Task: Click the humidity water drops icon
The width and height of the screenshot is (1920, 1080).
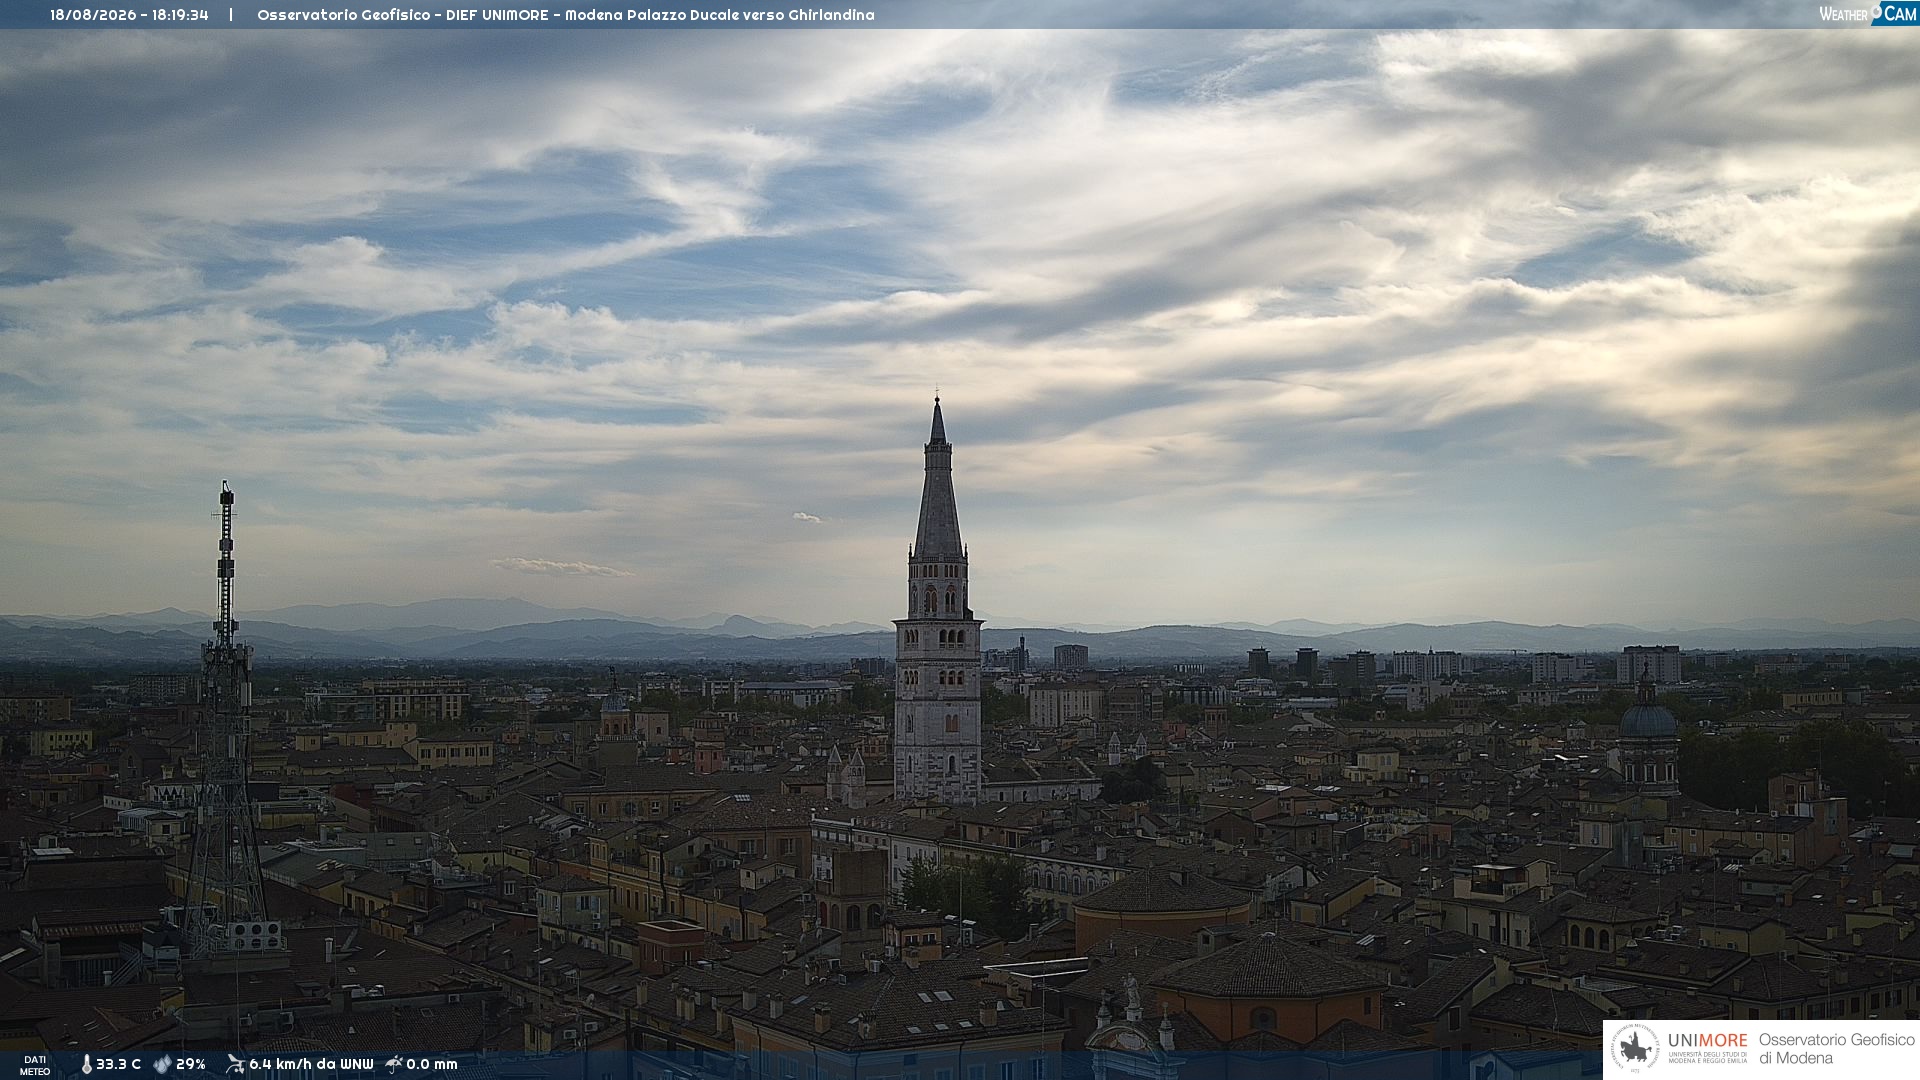Action: click(162, 1065)
